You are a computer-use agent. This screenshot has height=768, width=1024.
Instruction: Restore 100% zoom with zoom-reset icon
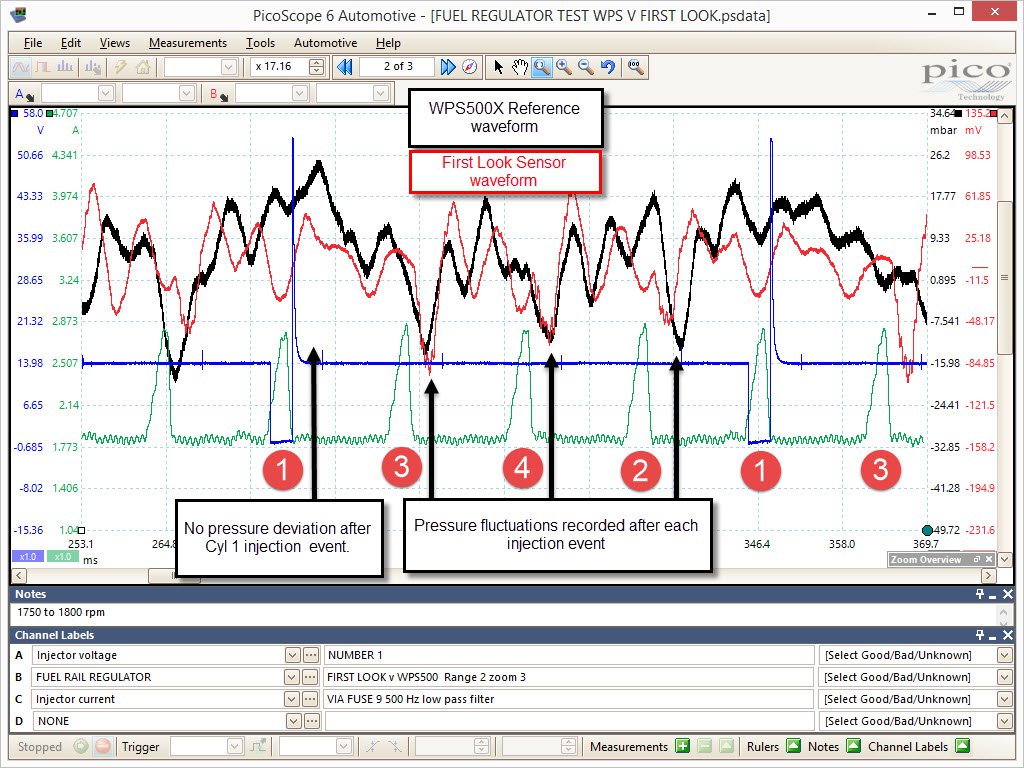point(634,67)
